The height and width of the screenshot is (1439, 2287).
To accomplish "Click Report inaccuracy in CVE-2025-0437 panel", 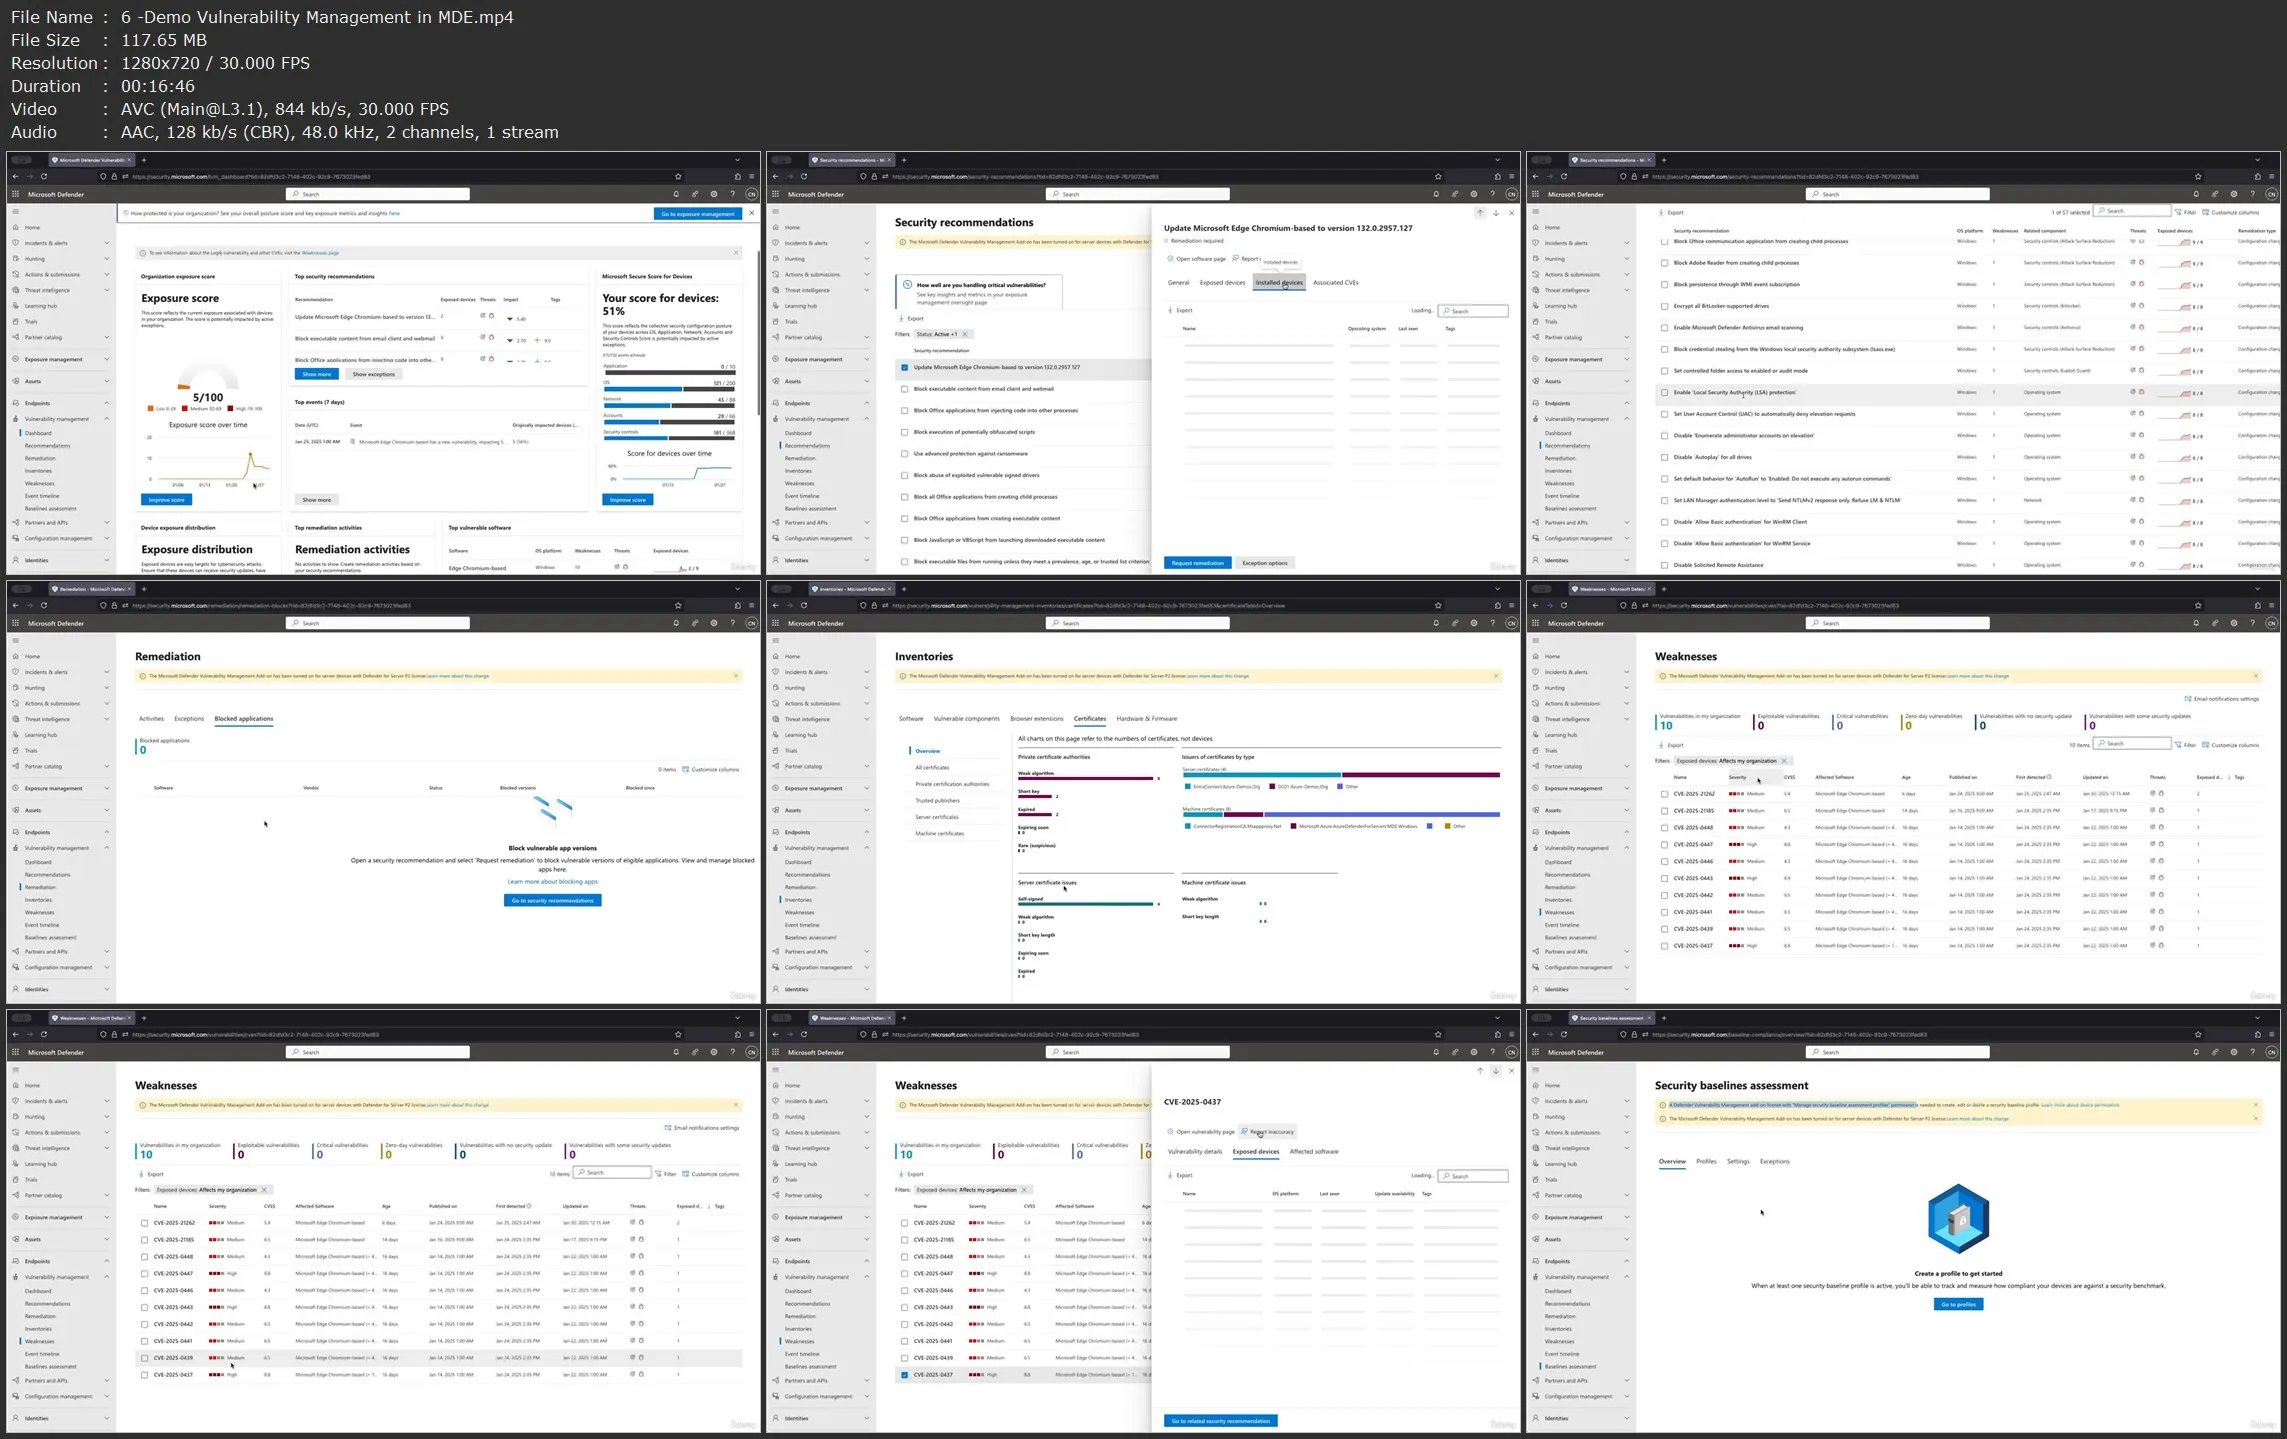I will point(1268,1132).
